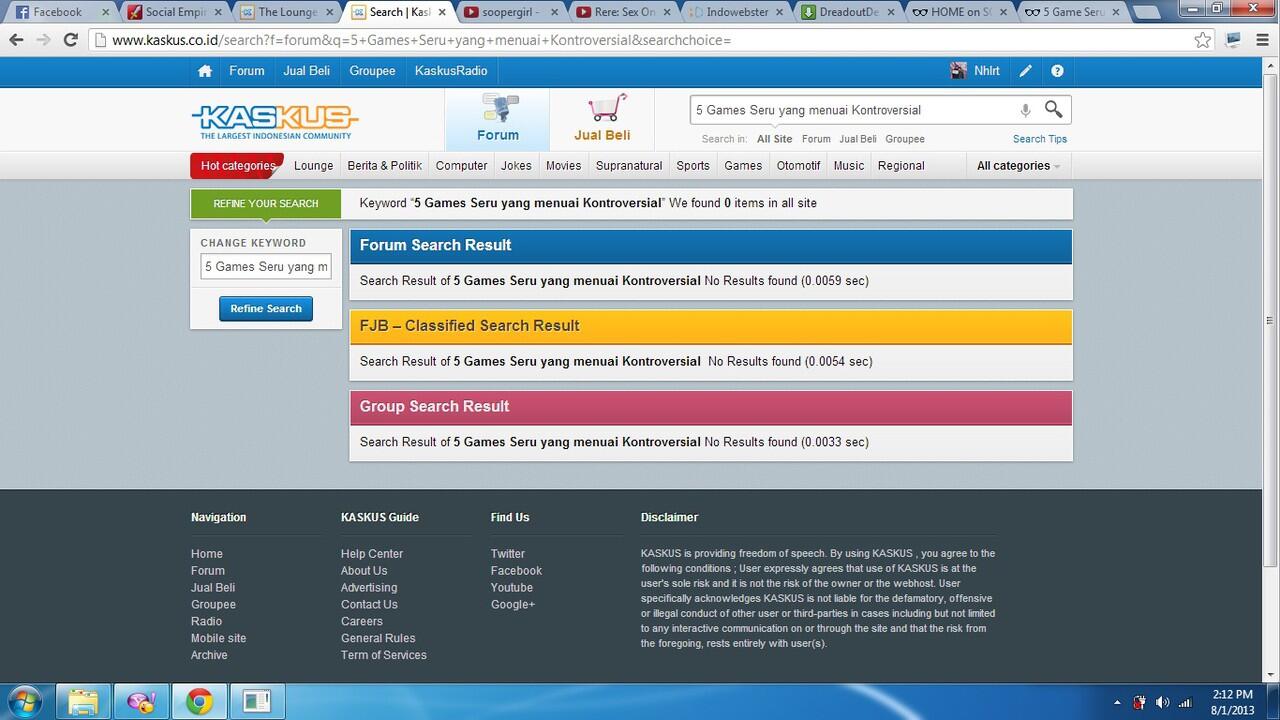Open KaskusRadio link
This screenshot has height=720, width=1280.
coord(451,71)
